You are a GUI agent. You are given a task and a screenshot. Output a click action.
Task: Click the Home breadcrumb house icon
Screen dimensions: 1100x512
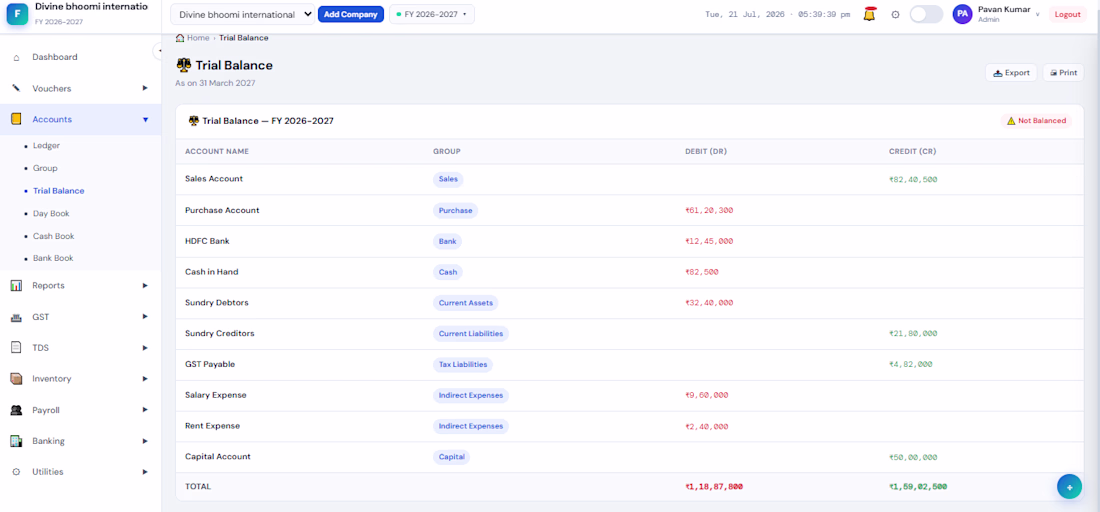(x=180, y=38)
